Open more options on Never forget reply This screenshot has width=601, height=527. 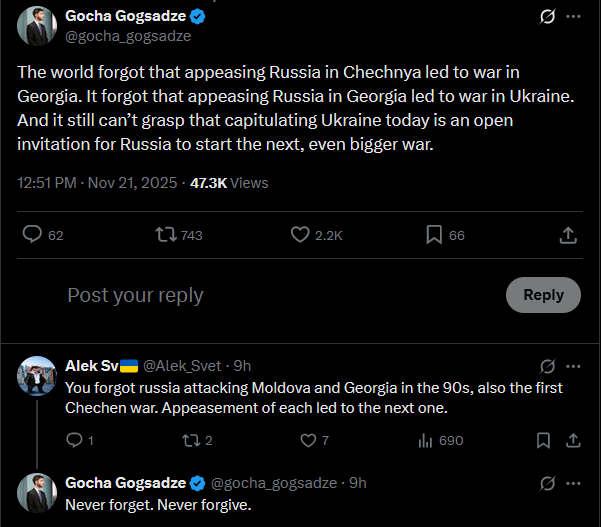[572, 483]
